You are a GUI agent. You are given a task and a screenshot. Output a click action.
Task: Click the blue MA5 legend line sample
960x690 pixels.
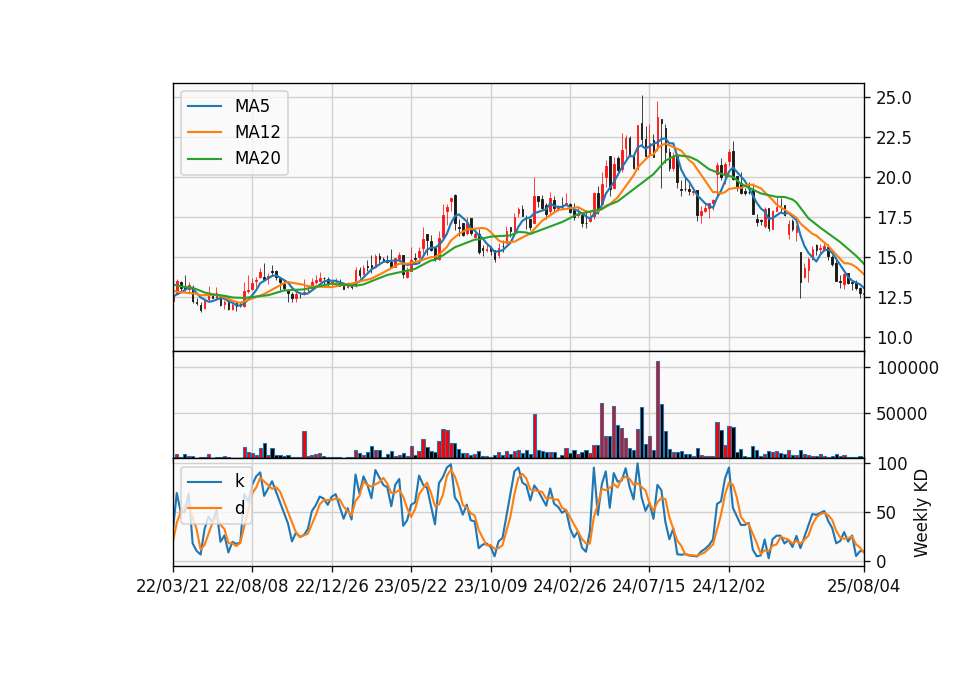click(x=204, y=106)
